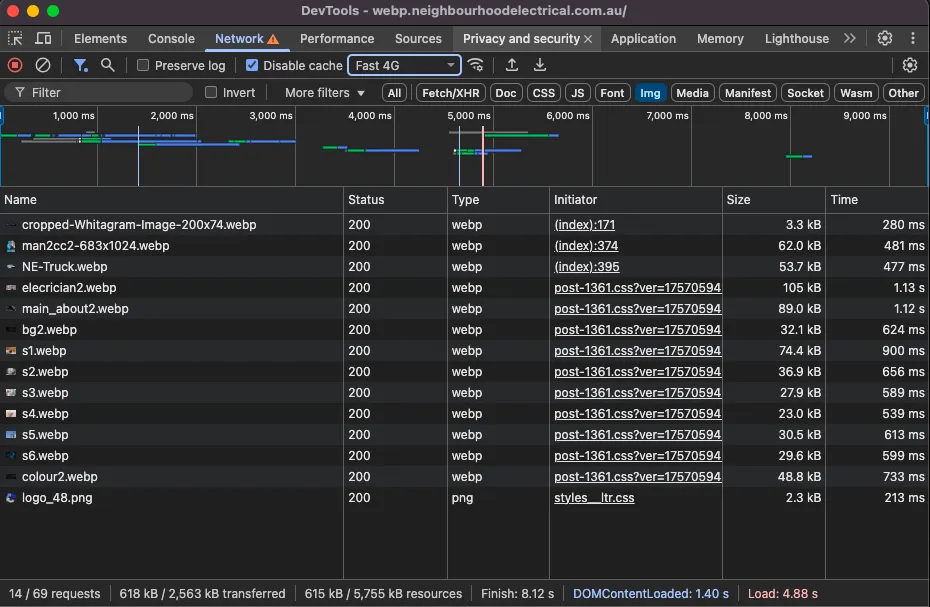Uncheck the Disable cache checkbox

coord(252,66)
